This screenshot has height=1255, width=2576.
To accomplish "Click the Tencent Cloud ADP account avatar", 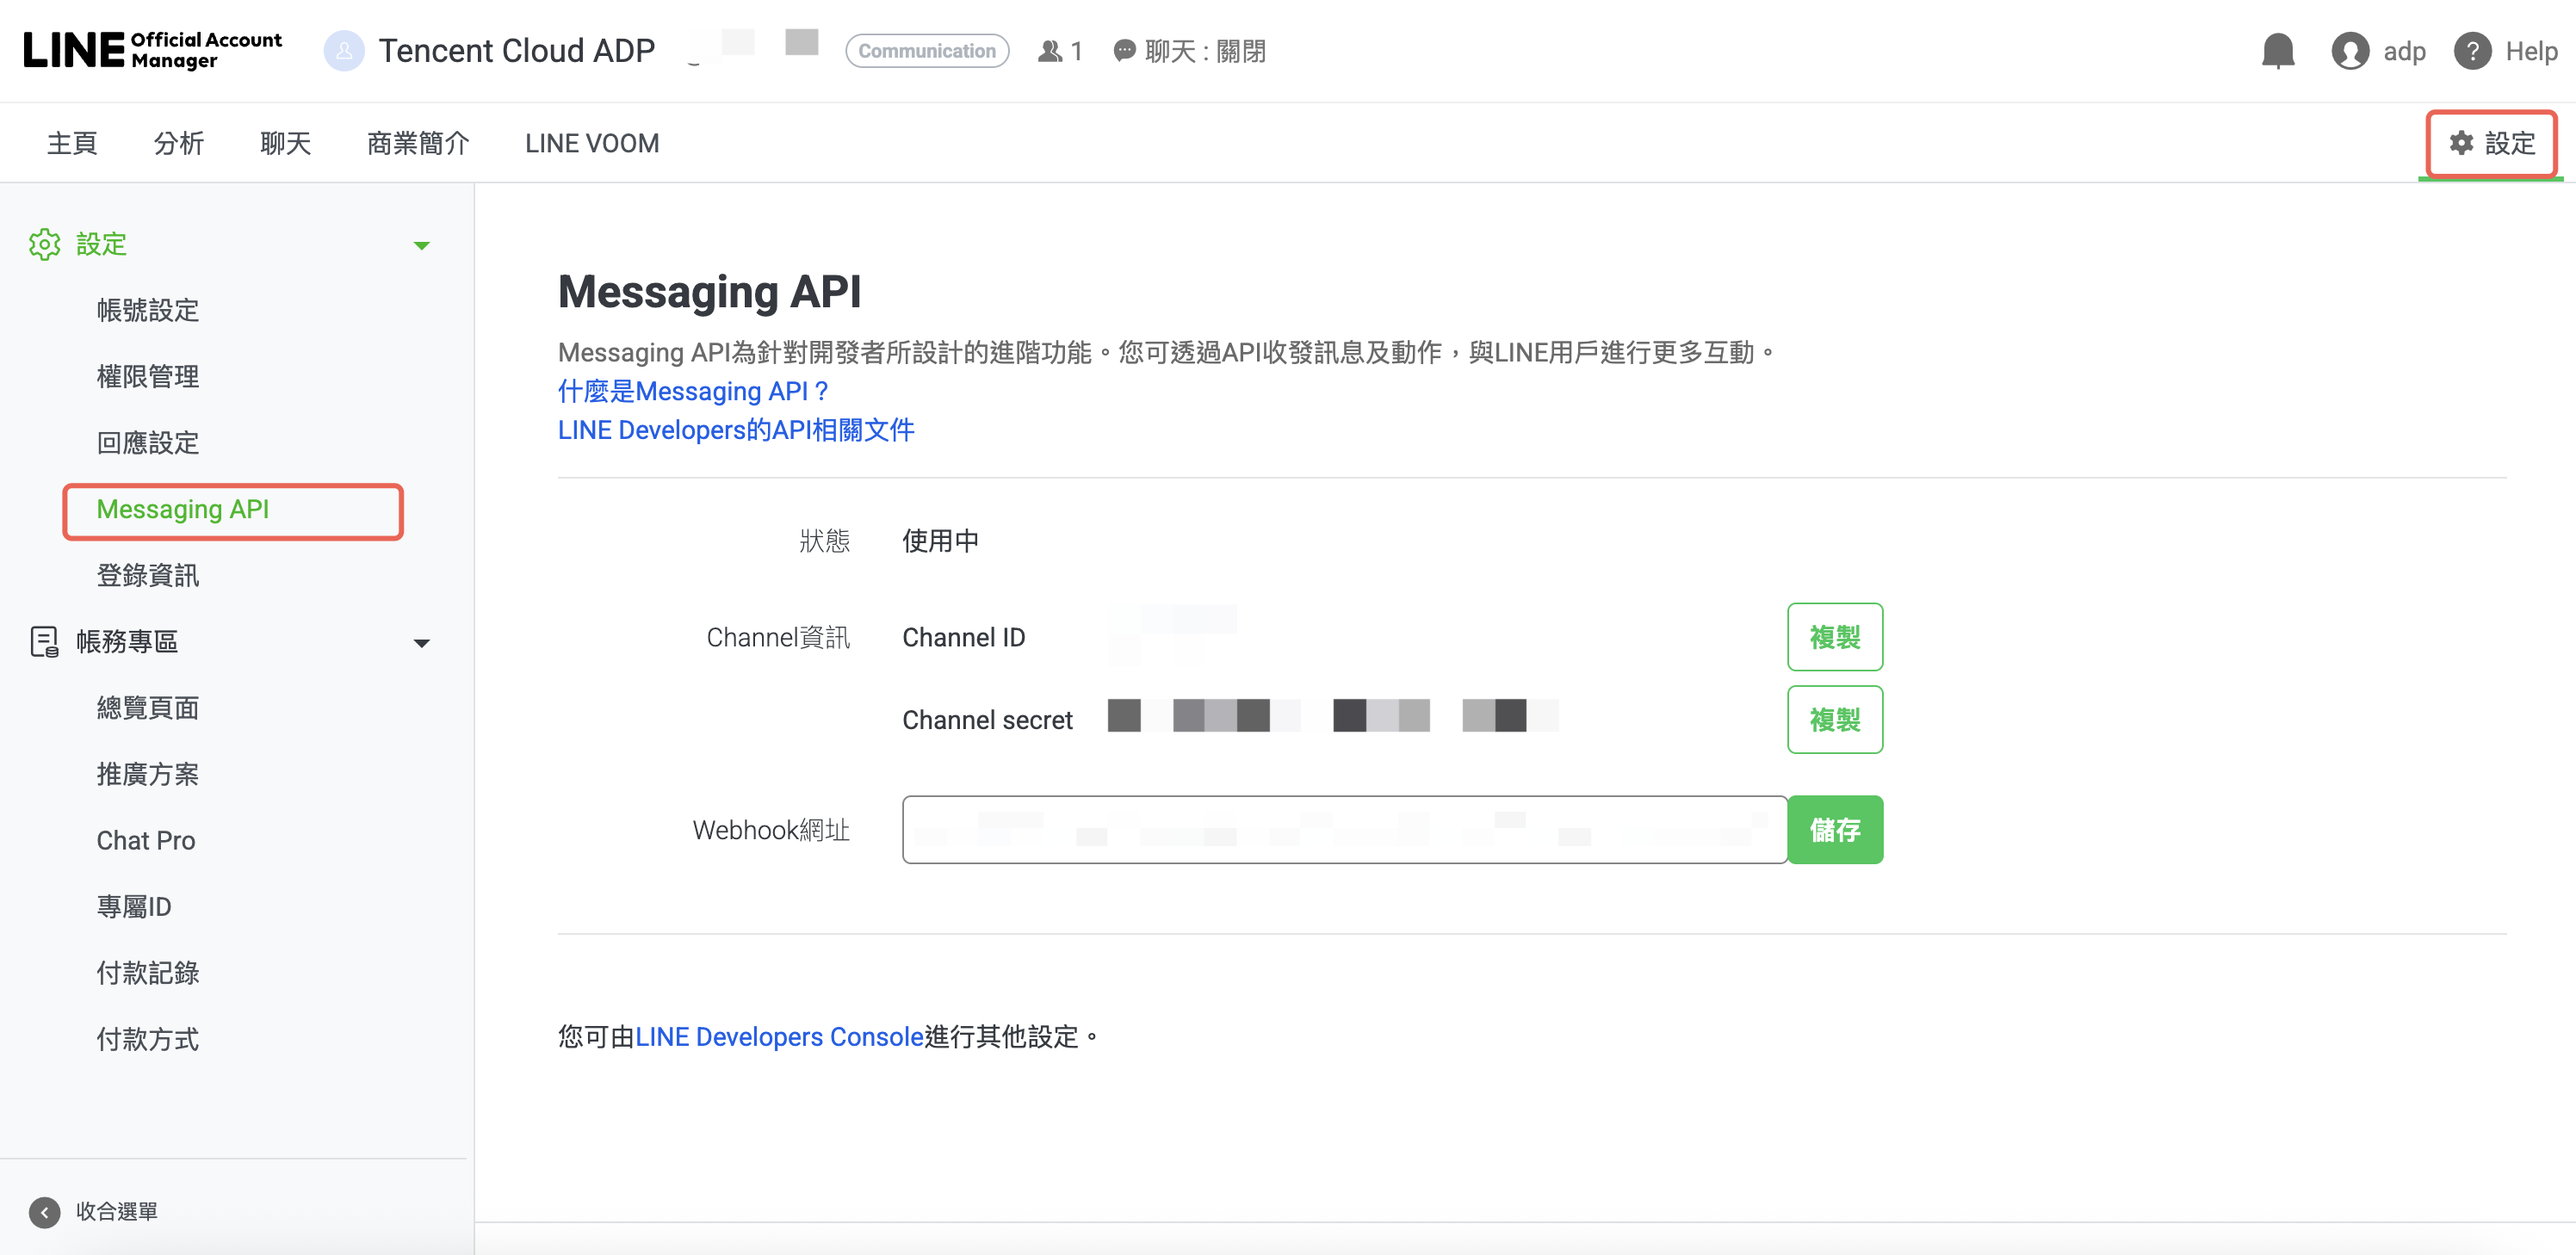I will 344,51.
